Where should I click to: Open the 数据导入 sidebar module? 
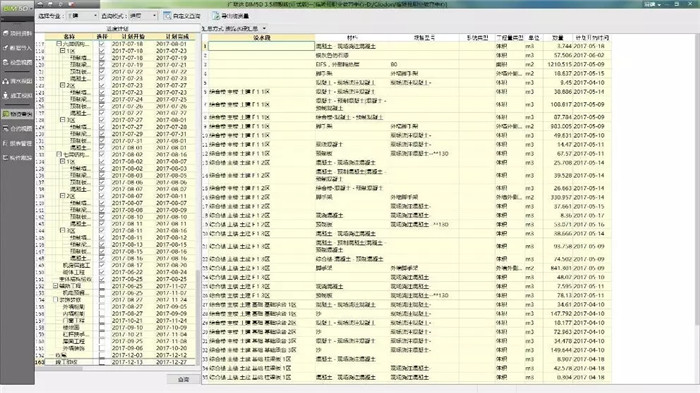click(x=17, y=48)
